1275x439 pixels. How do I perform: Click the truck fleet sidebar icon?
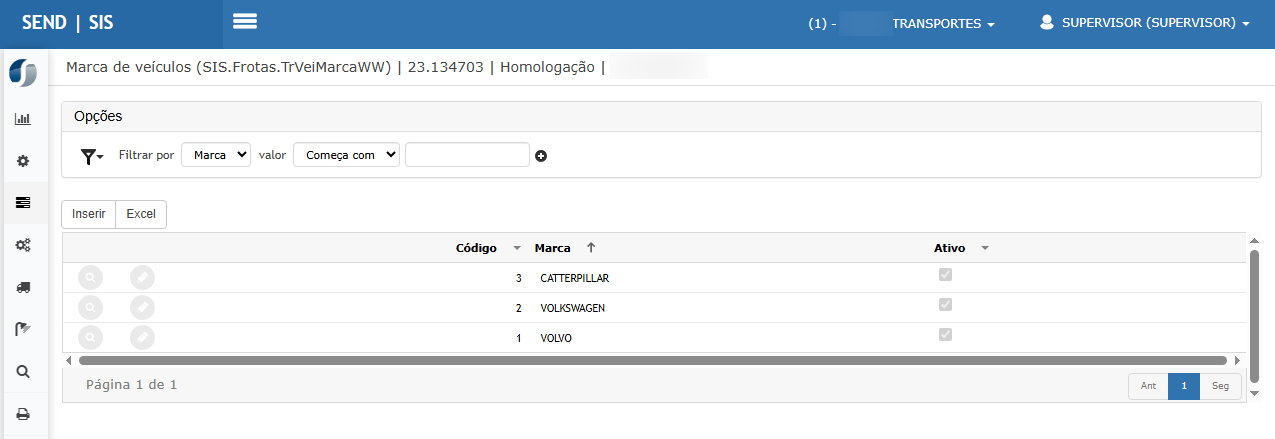coord(23,287)
